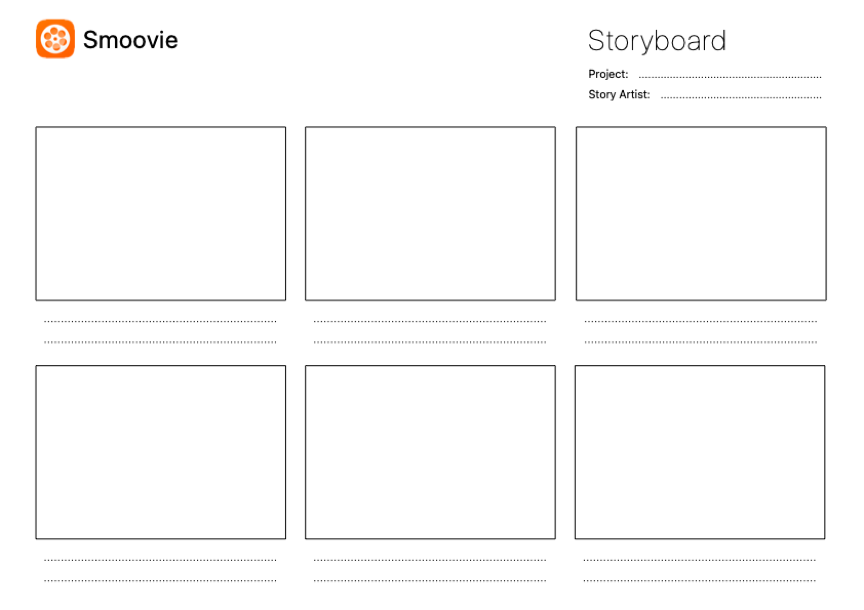Click the Smoovie brand name text
The width and height of the screenshot is (864, 610).
tap(130, 40)
